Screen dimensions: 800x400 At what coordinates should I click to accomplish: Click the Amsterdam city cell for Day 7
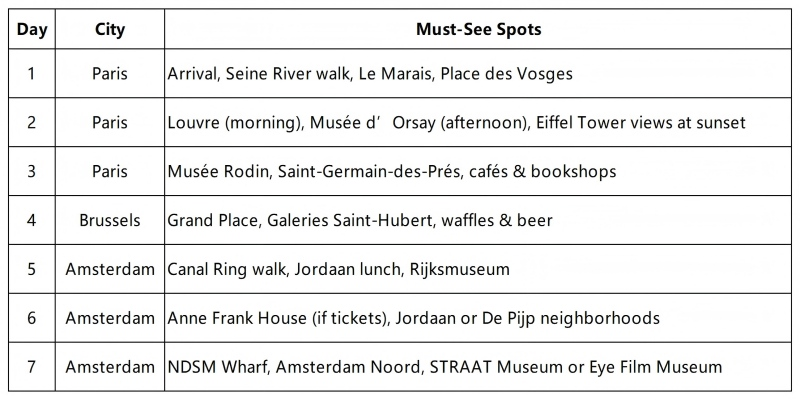click(110, 367)
